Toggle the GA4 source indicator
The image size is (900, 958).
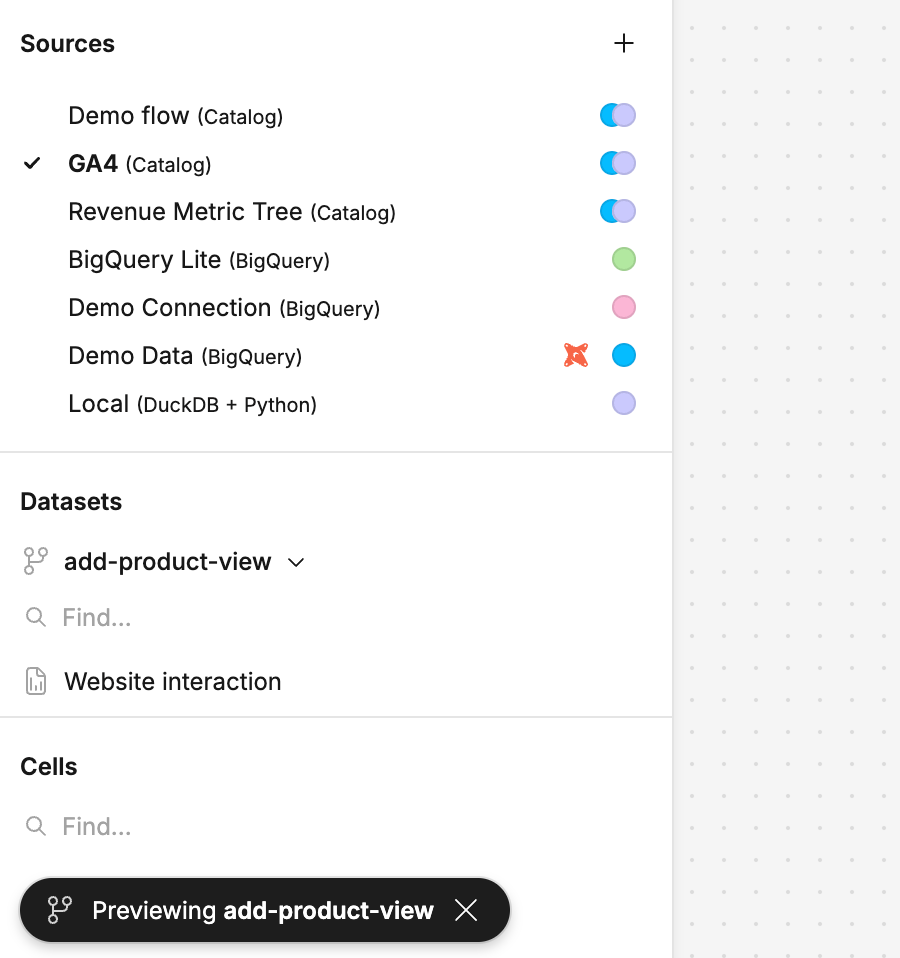tap(618, 163)
